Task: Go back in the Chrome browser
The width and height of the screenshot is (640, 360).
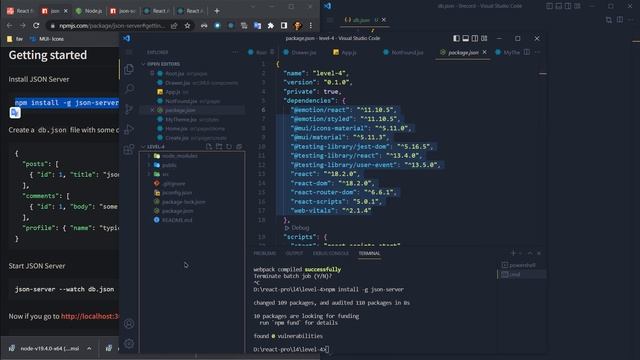Action: click(9, 25)
